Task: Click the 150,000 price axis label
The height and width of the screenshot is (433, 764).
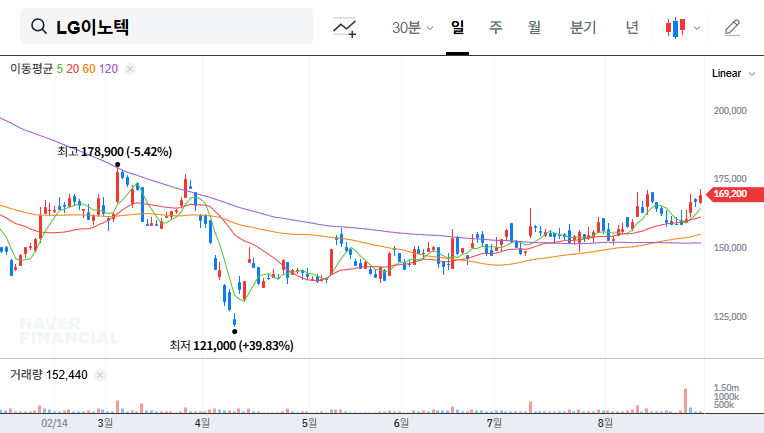Action: [730, 247]
